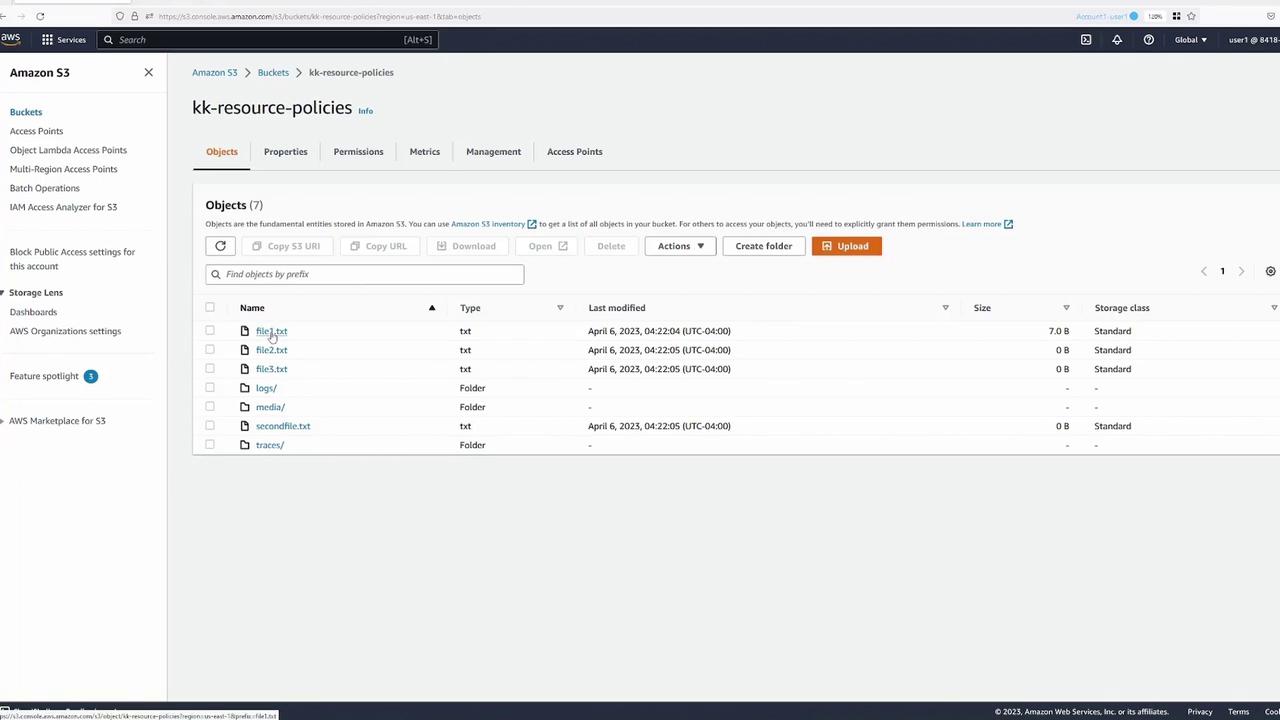Image resolution: width=1280 pixels, height=720 pixels.
Task: Tick the checkbox for logs/ folder
Action: click(210, 388)
